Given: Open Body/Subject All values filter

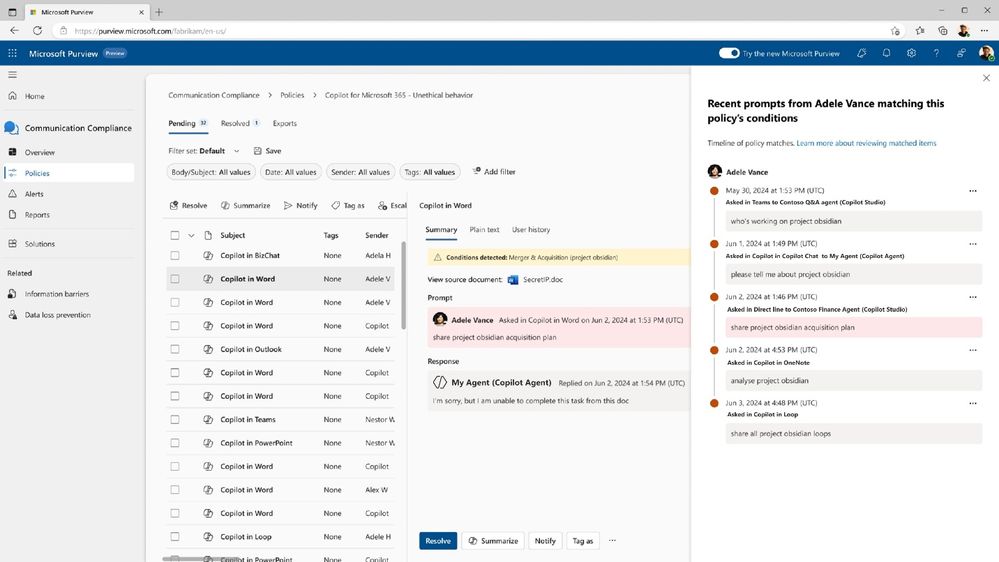Looking at the screenshot, I should click(x=211, y=172).
